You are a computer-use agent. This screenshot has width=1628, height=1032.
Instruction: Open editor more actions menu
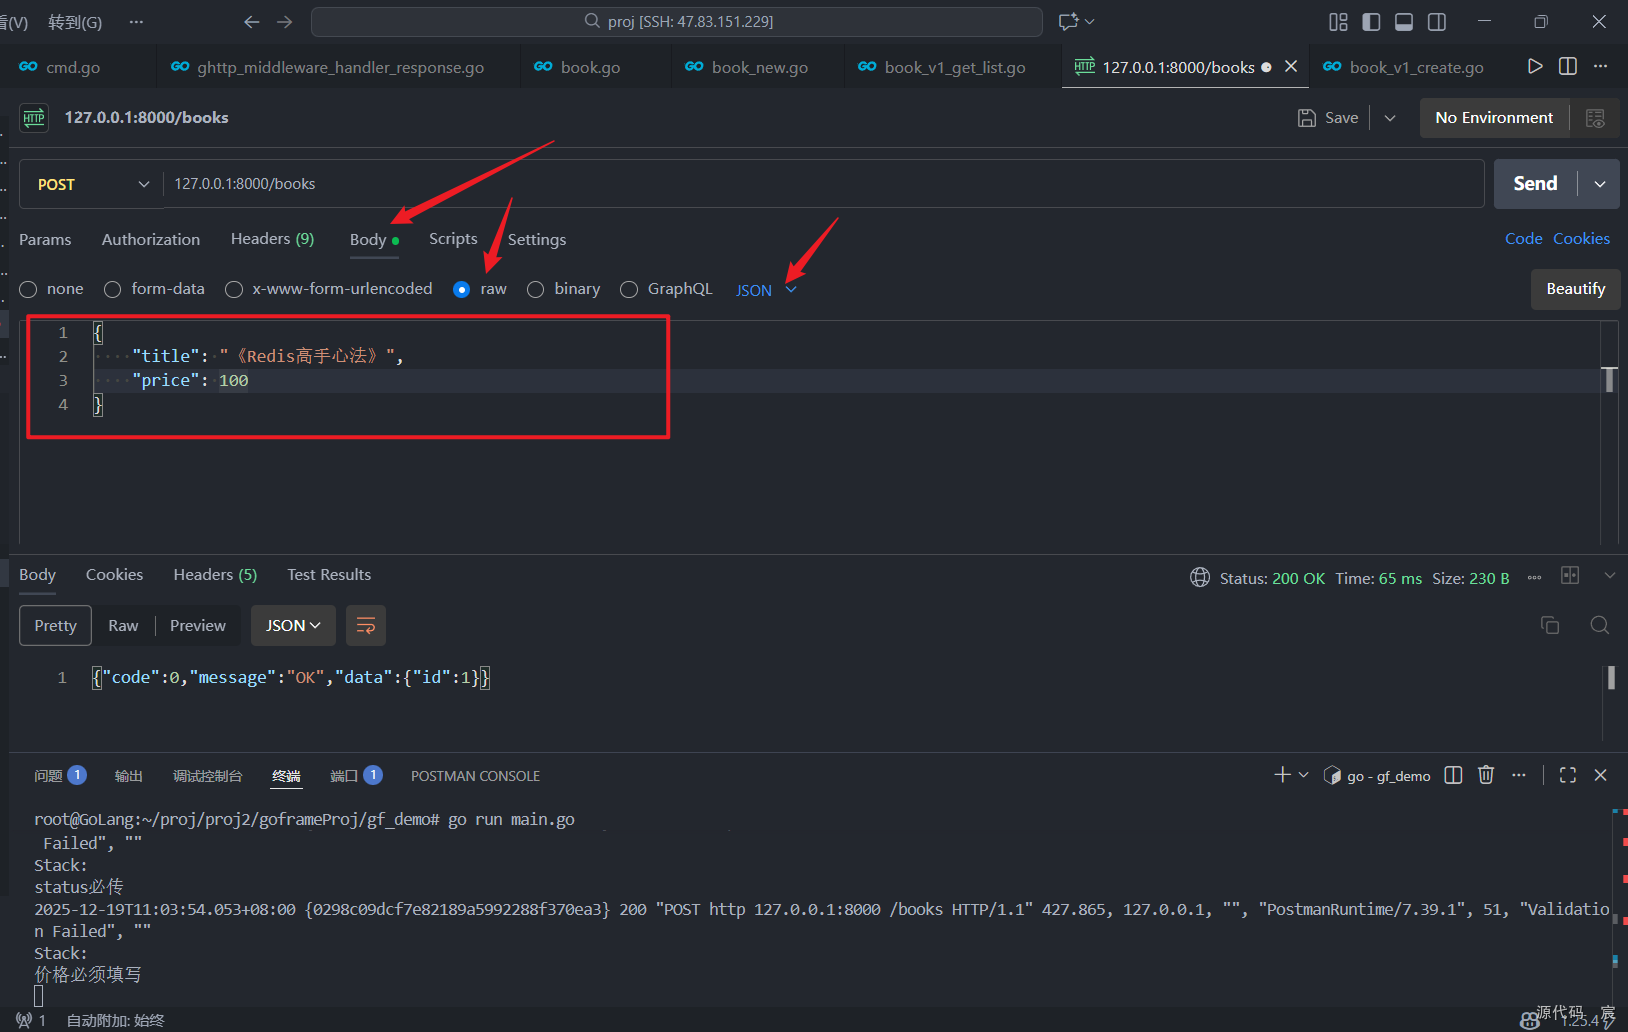point(1601,66)
